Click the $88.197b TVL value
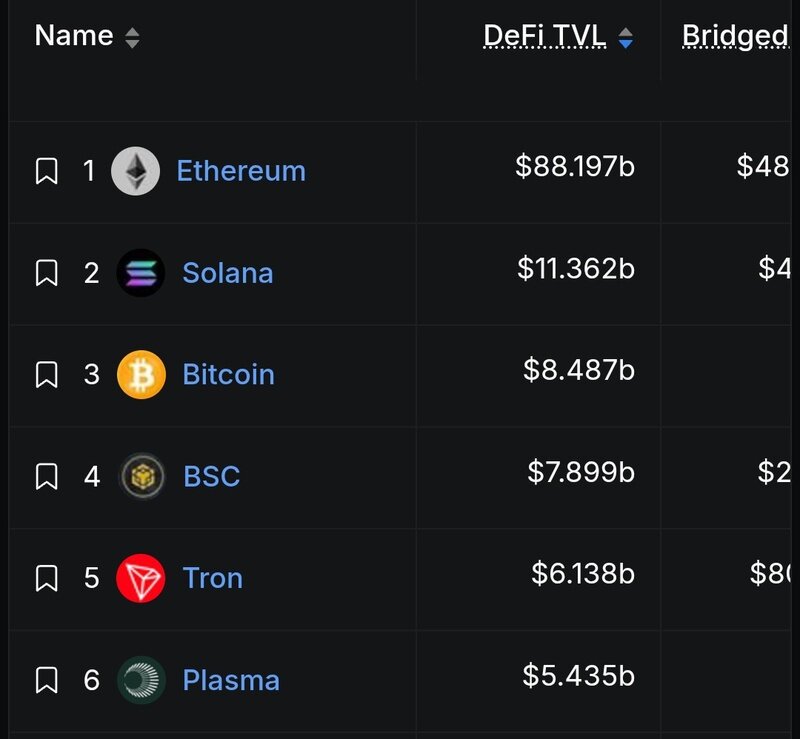 [575, 166]
